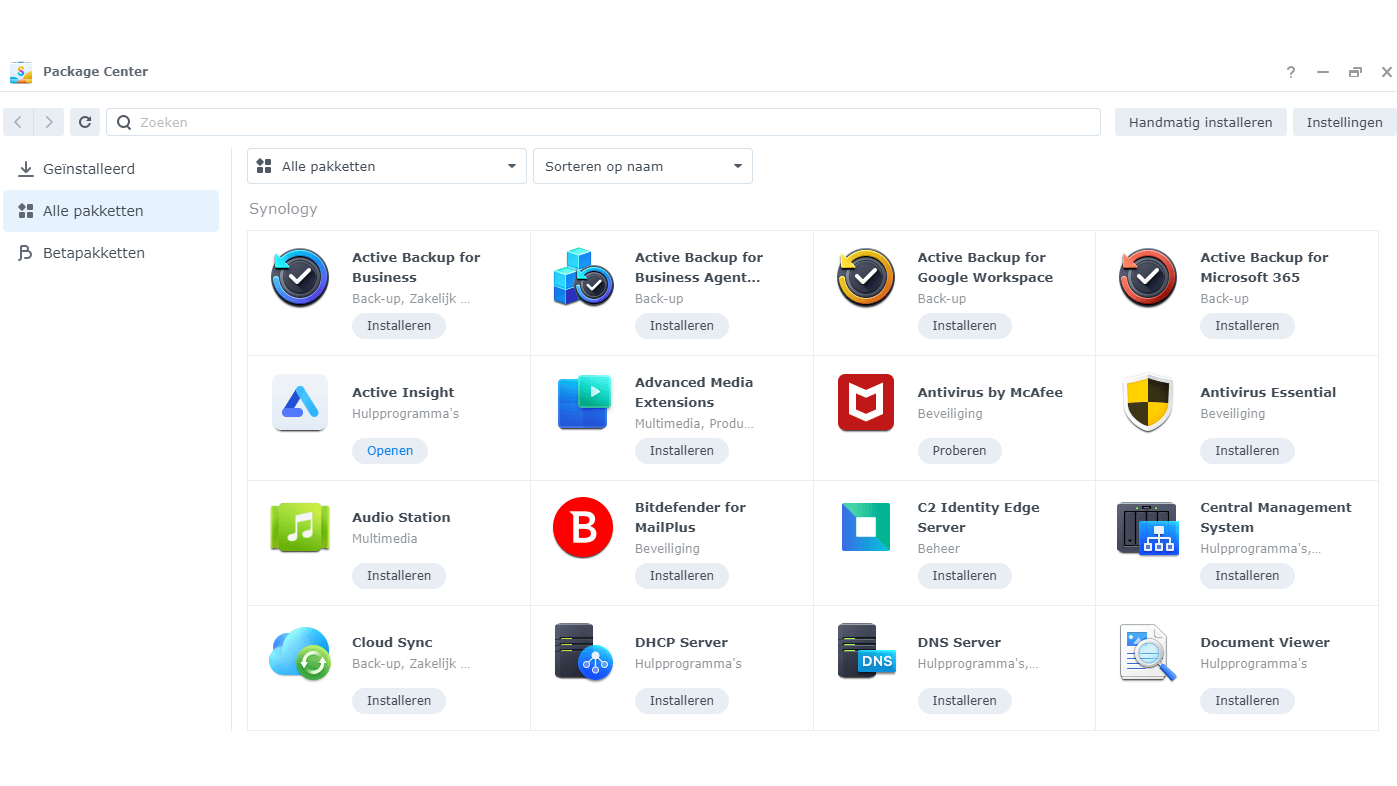Install Active Backup for Business Agent

(x=682, y=326)
